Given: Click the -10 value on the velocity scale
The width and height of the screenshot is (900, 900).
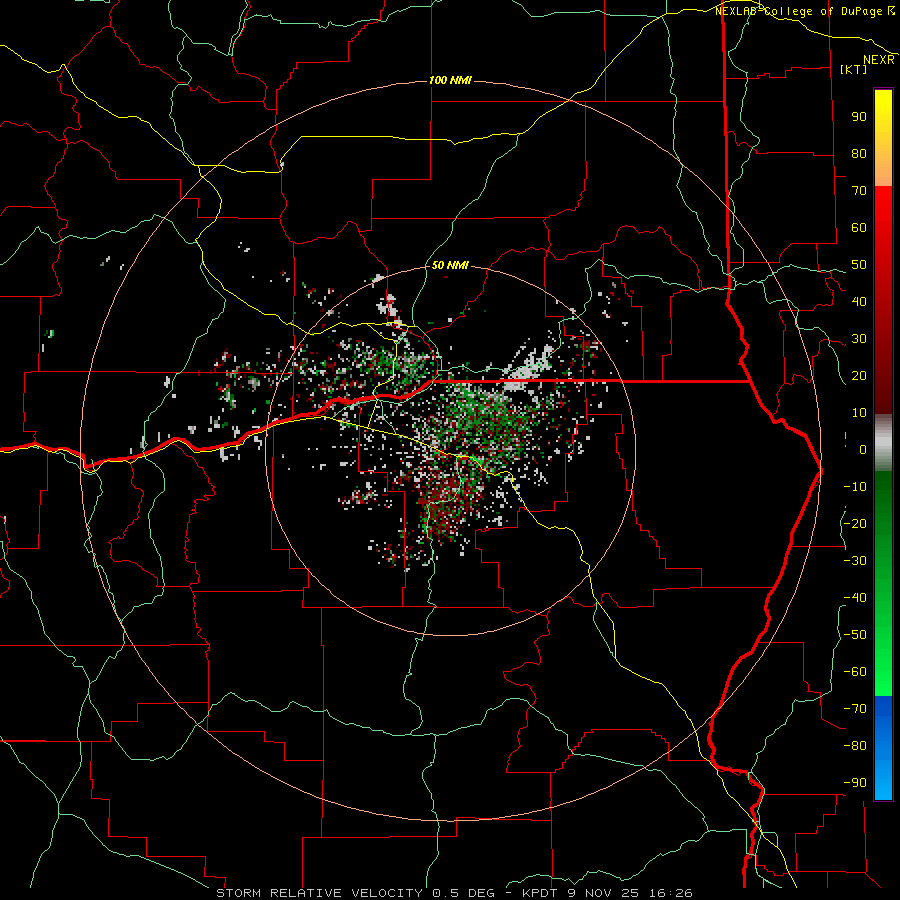Looking at the screenshot, I should coord(855,487).
